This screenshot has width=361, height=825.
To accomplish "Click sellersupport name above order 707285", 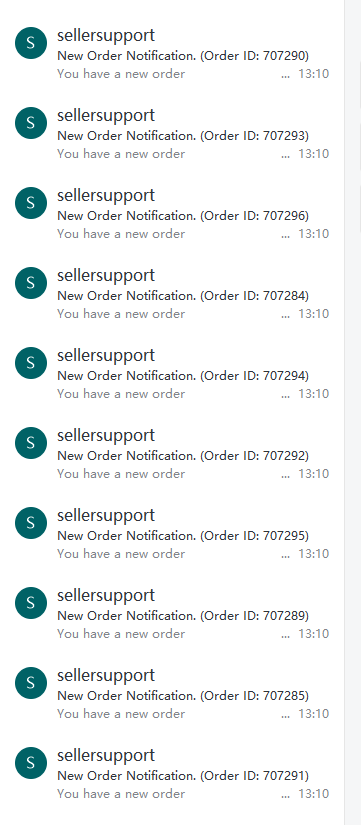I will [106, 676].
